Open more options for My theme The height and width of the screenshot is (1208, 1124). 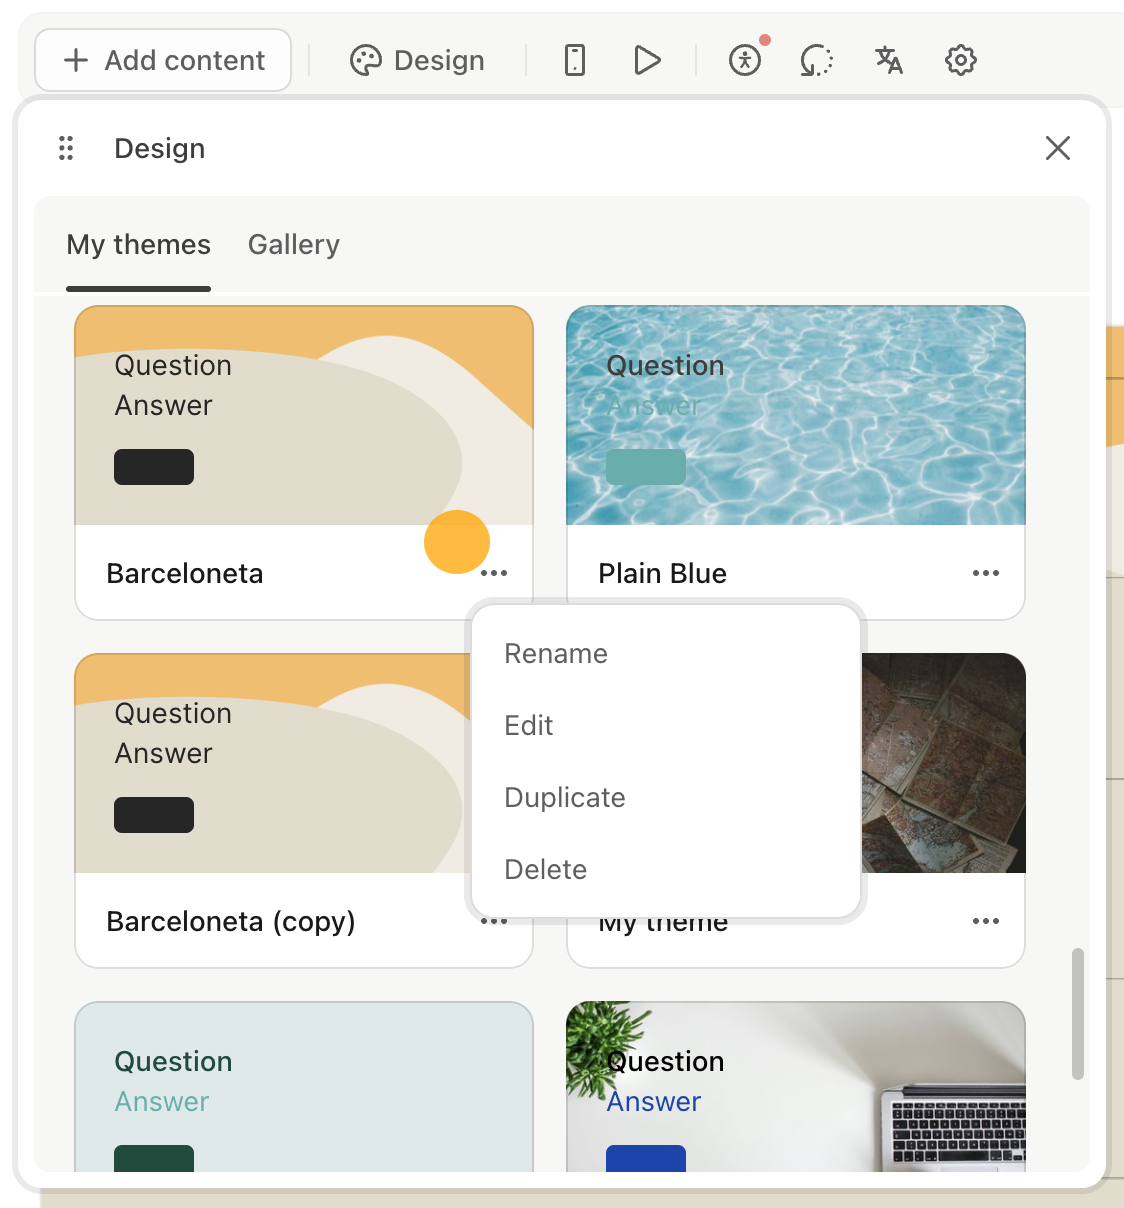(x=986, y=921)
